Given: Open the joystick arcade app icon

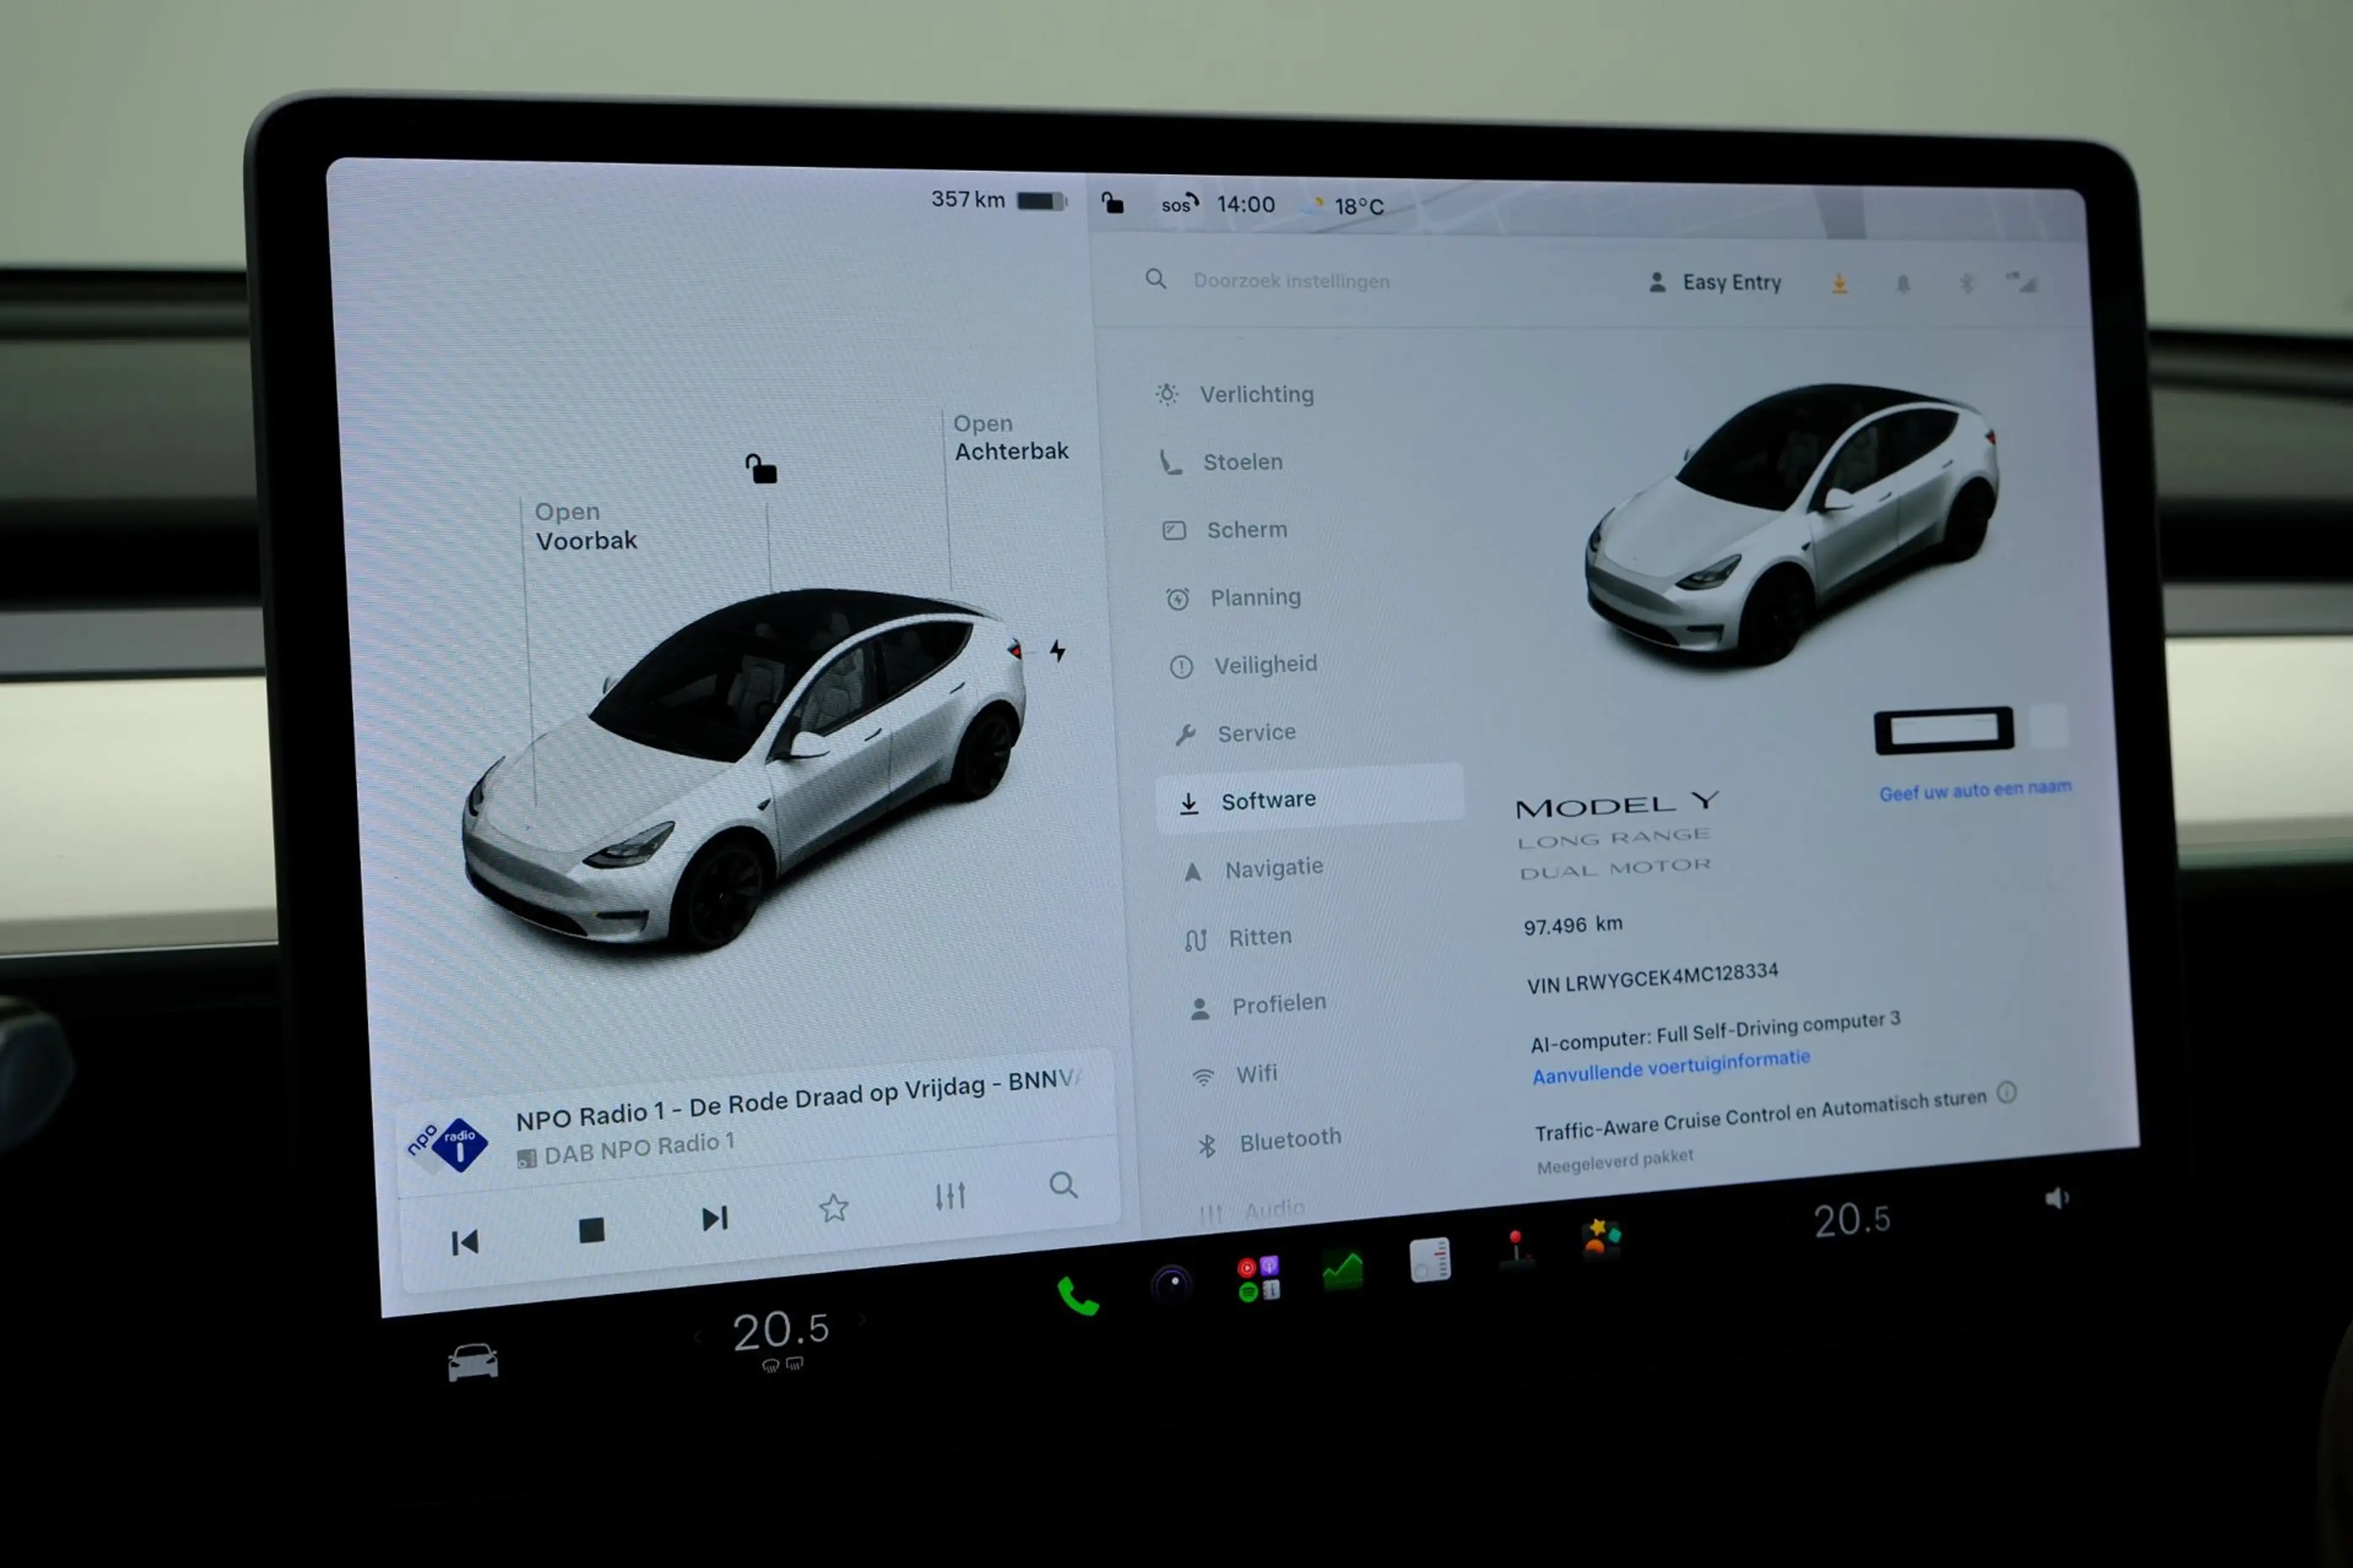Looking at the screenshot, I should click(1516, 1250).
